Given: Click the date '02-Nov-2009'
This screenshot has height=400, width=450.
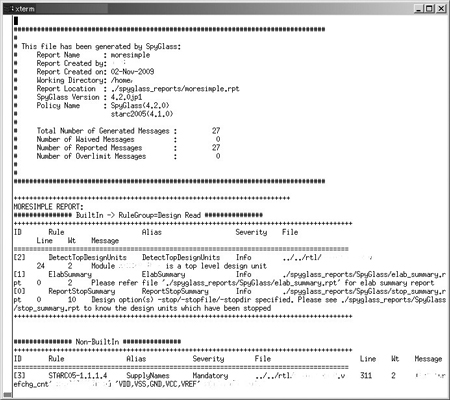Looking at the screenshot, I should pyautogui.click(x=132, y=72).
